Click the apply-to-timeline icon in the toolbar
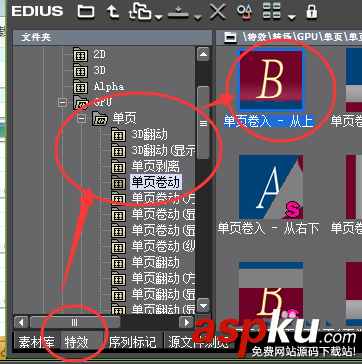Viewport: 362px width, 364px height. pyautogui.click(x=179, y=13)
